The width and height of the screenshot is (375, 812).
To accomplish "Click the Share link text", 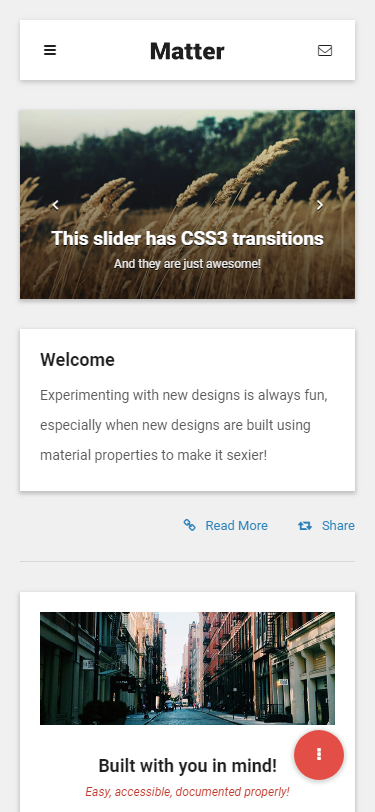I will coord(338,526).
